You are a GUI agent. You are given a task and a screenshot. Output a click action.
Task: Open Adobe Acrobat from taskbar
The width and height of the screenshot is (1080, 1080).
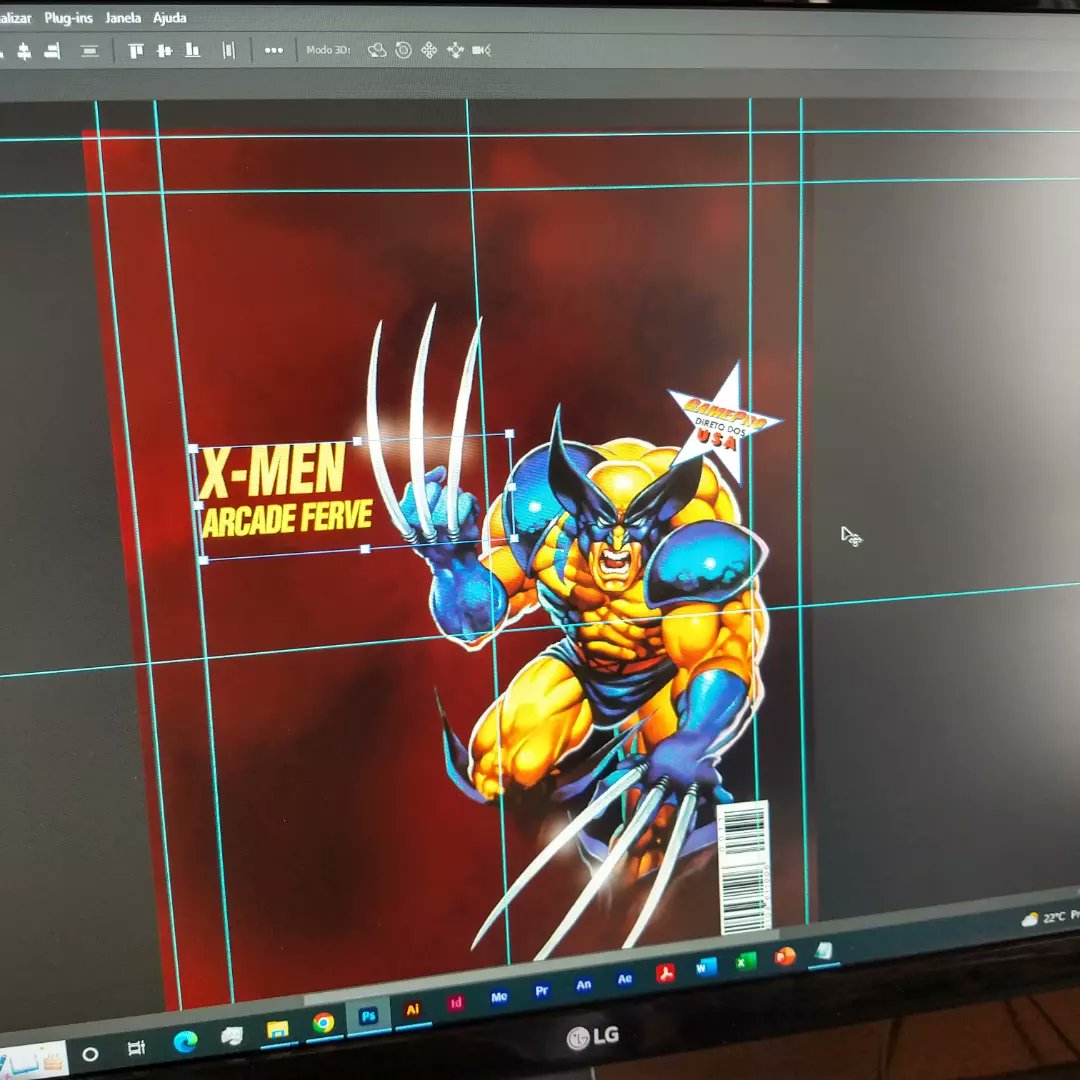pos(665,973)
